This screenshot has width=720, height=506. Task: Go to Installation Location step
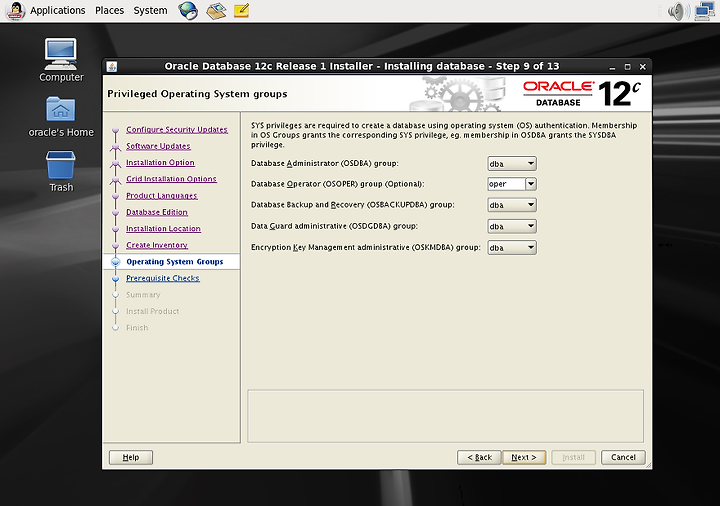point(163,229)
